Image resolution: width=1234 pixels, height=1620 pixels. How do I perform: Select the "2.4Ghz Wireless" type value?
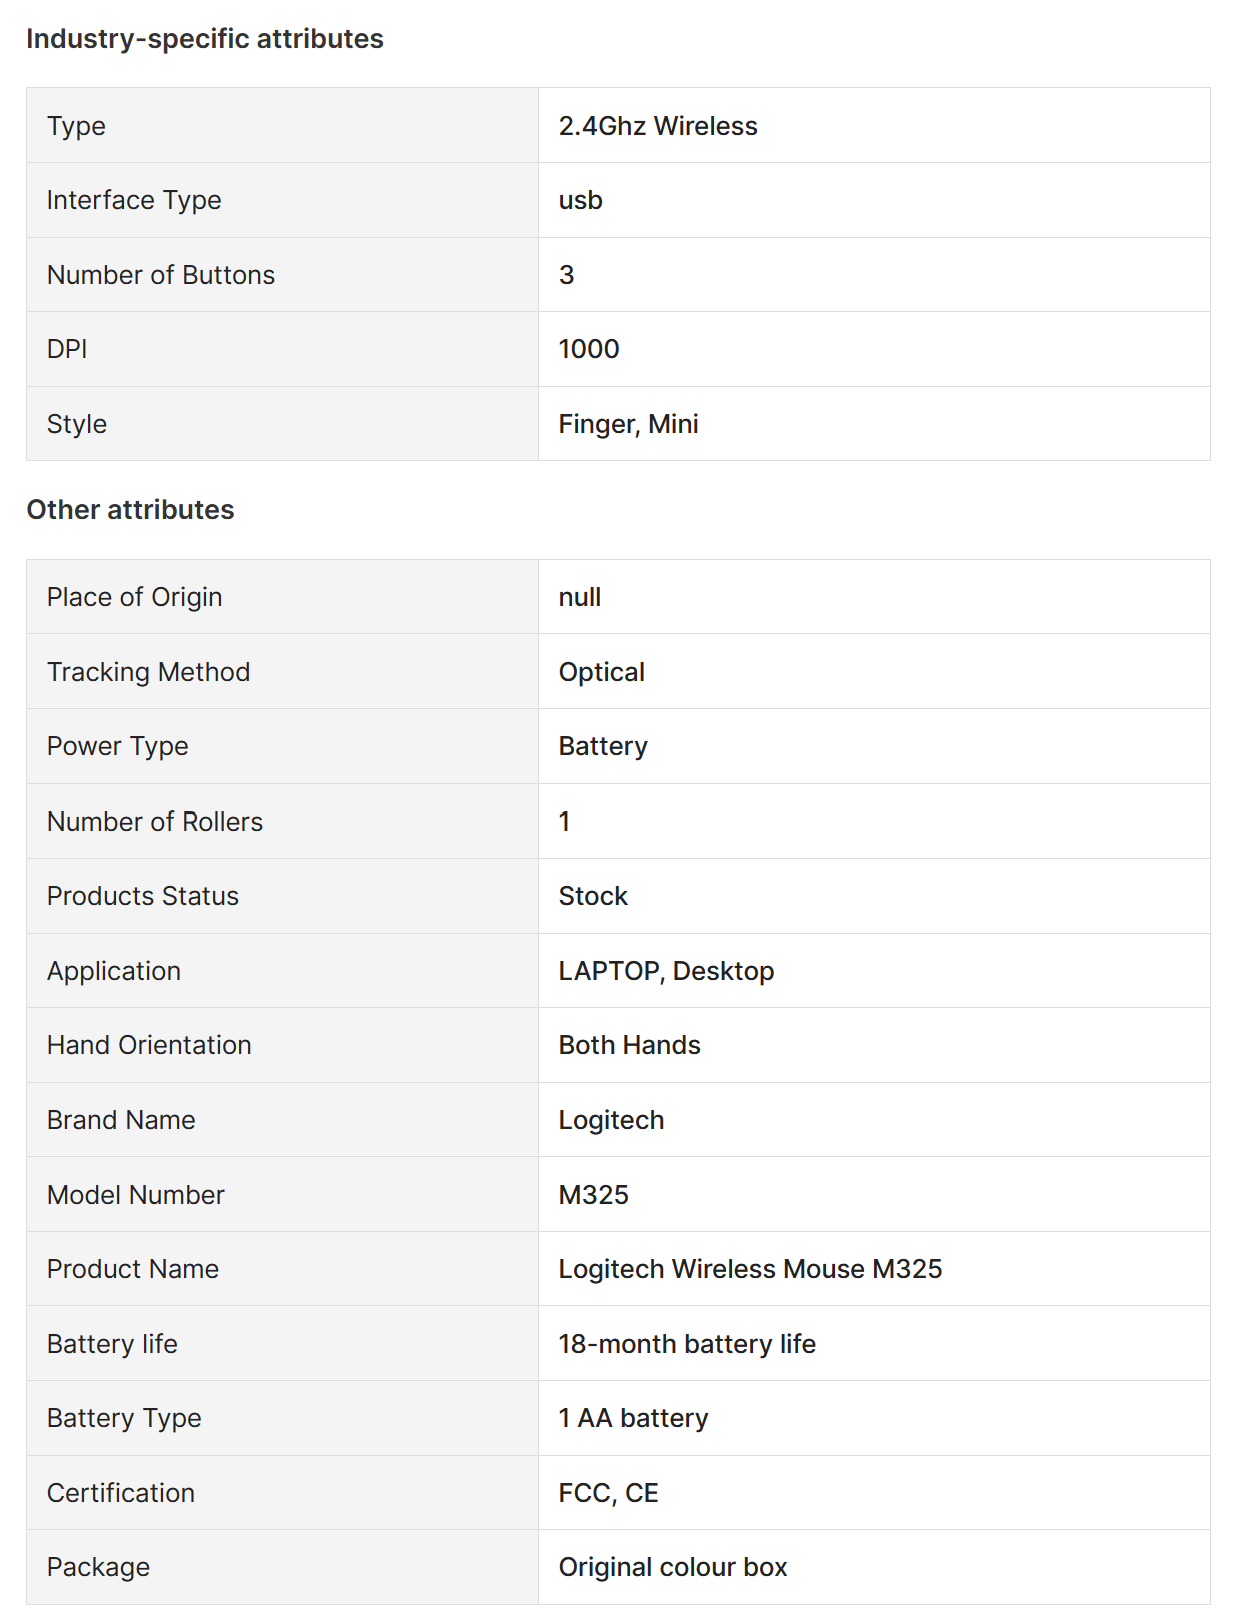coord(658,126)
